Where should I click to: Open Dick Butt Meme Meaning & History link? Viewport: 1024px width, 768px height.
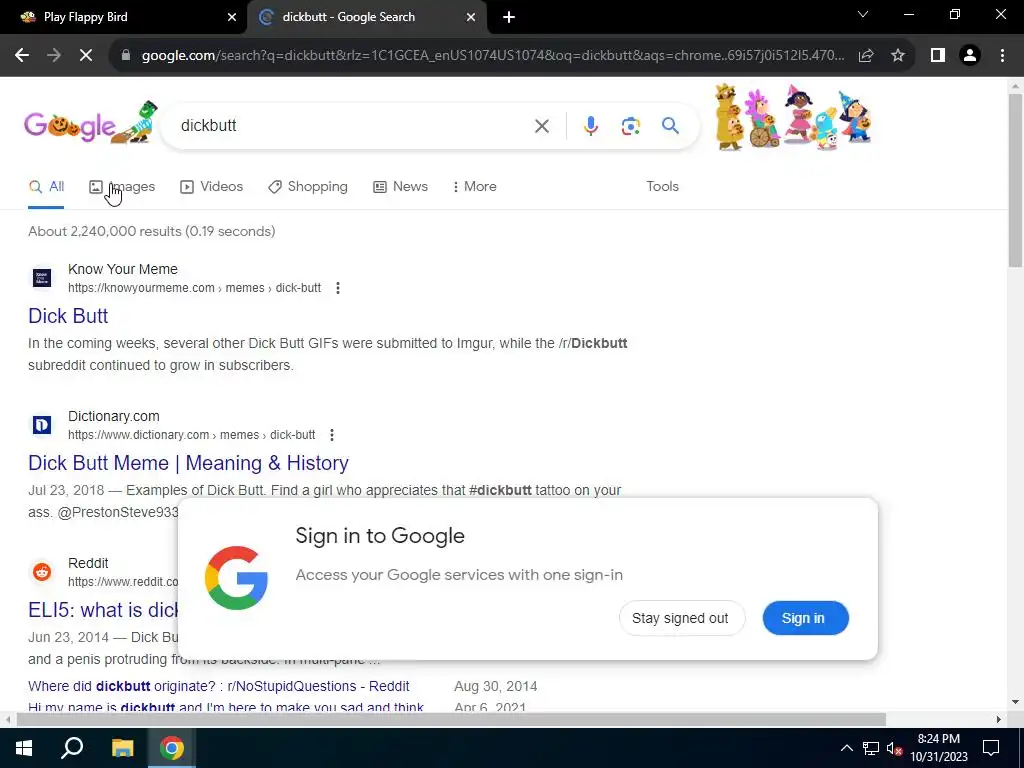(x=188, y=463)
